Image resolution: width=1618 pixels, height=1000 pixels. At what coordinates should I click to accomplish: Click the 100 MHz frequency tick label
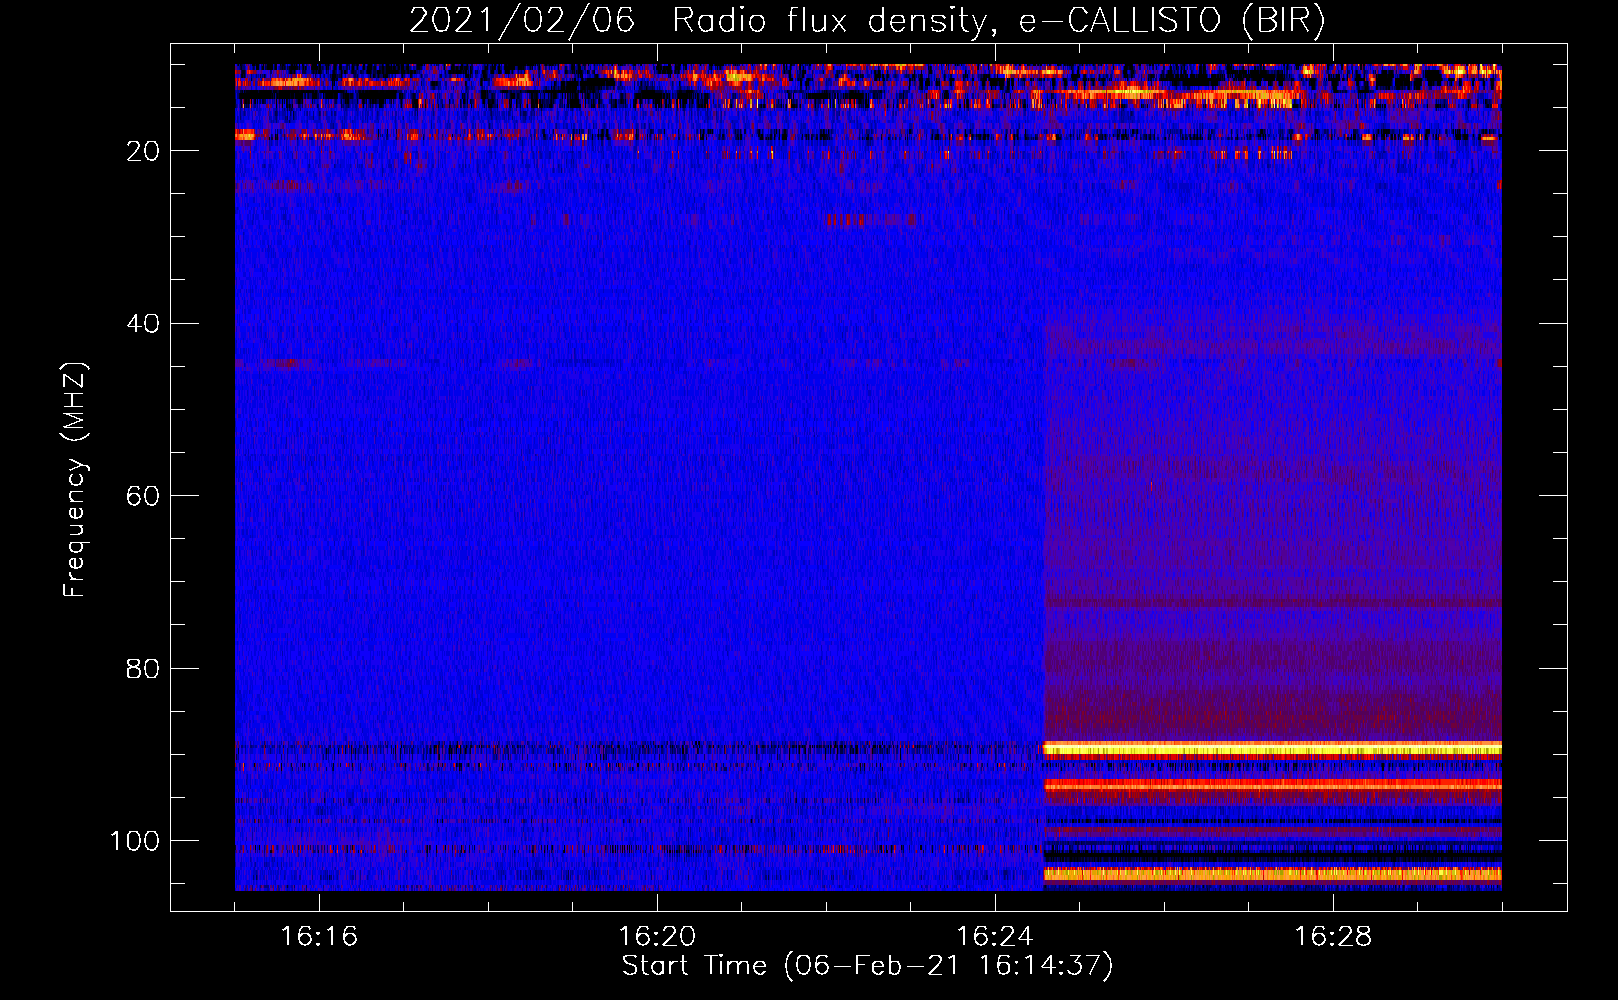(135, 841)
